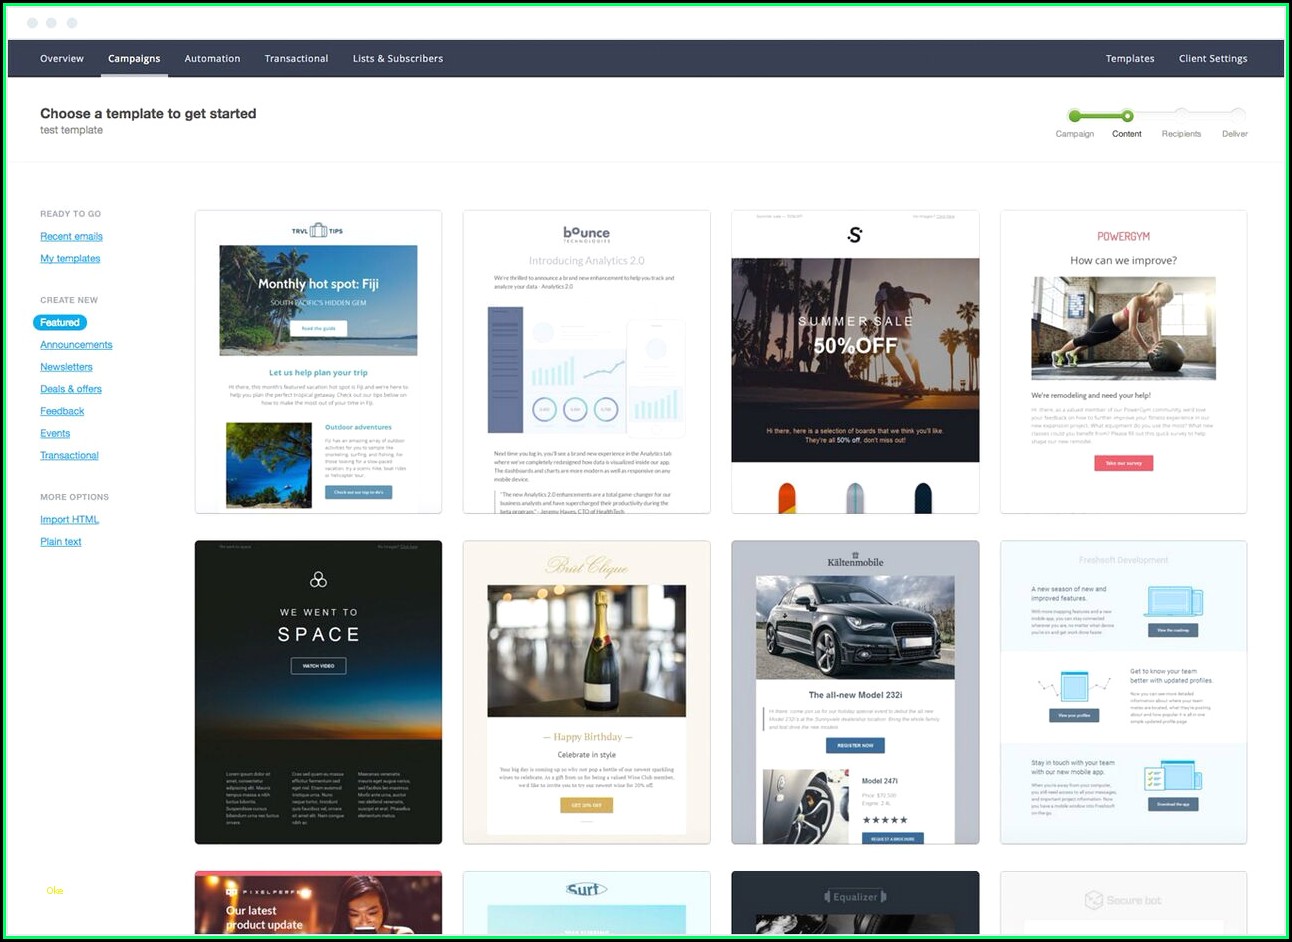Screen dimensions: 1292x942
Task: Open the Fiji travel tips template
Action: coord(318,361)
